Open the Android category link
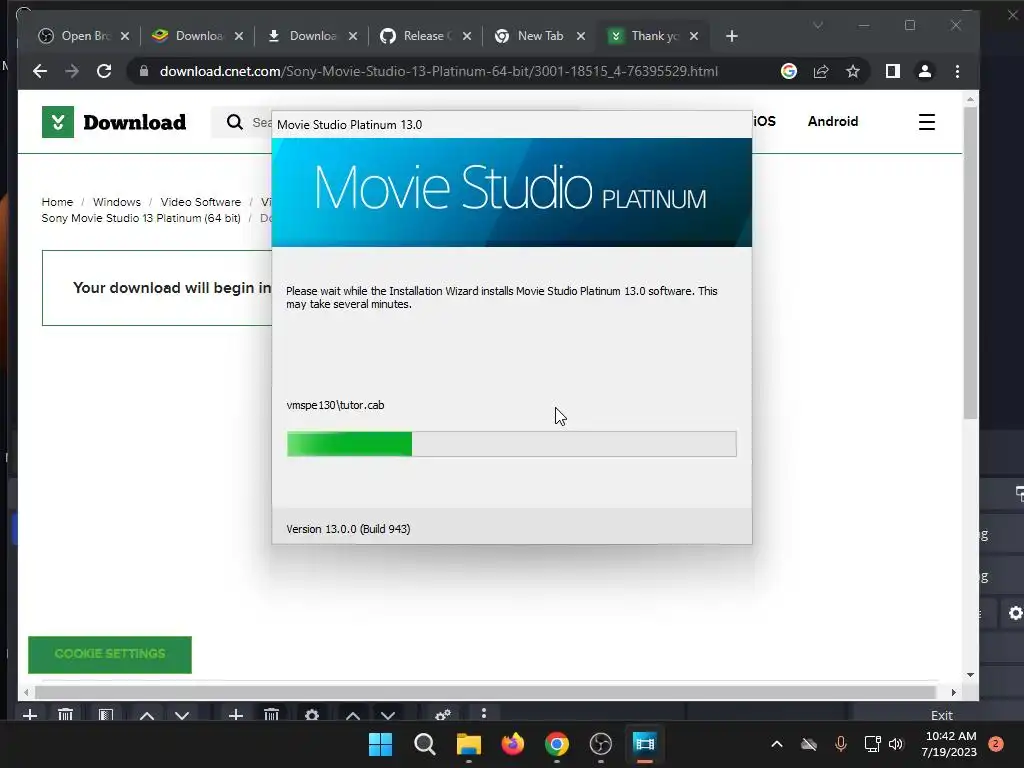Screen dimensions: 1024x768 (833, 121)
